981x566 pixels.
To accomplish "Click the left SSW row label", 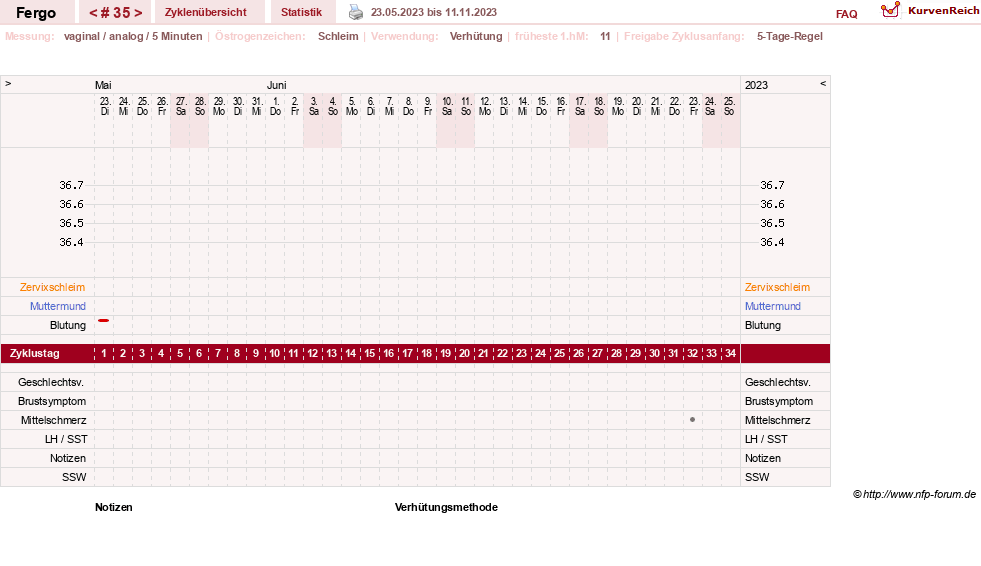I will (74, 477).
